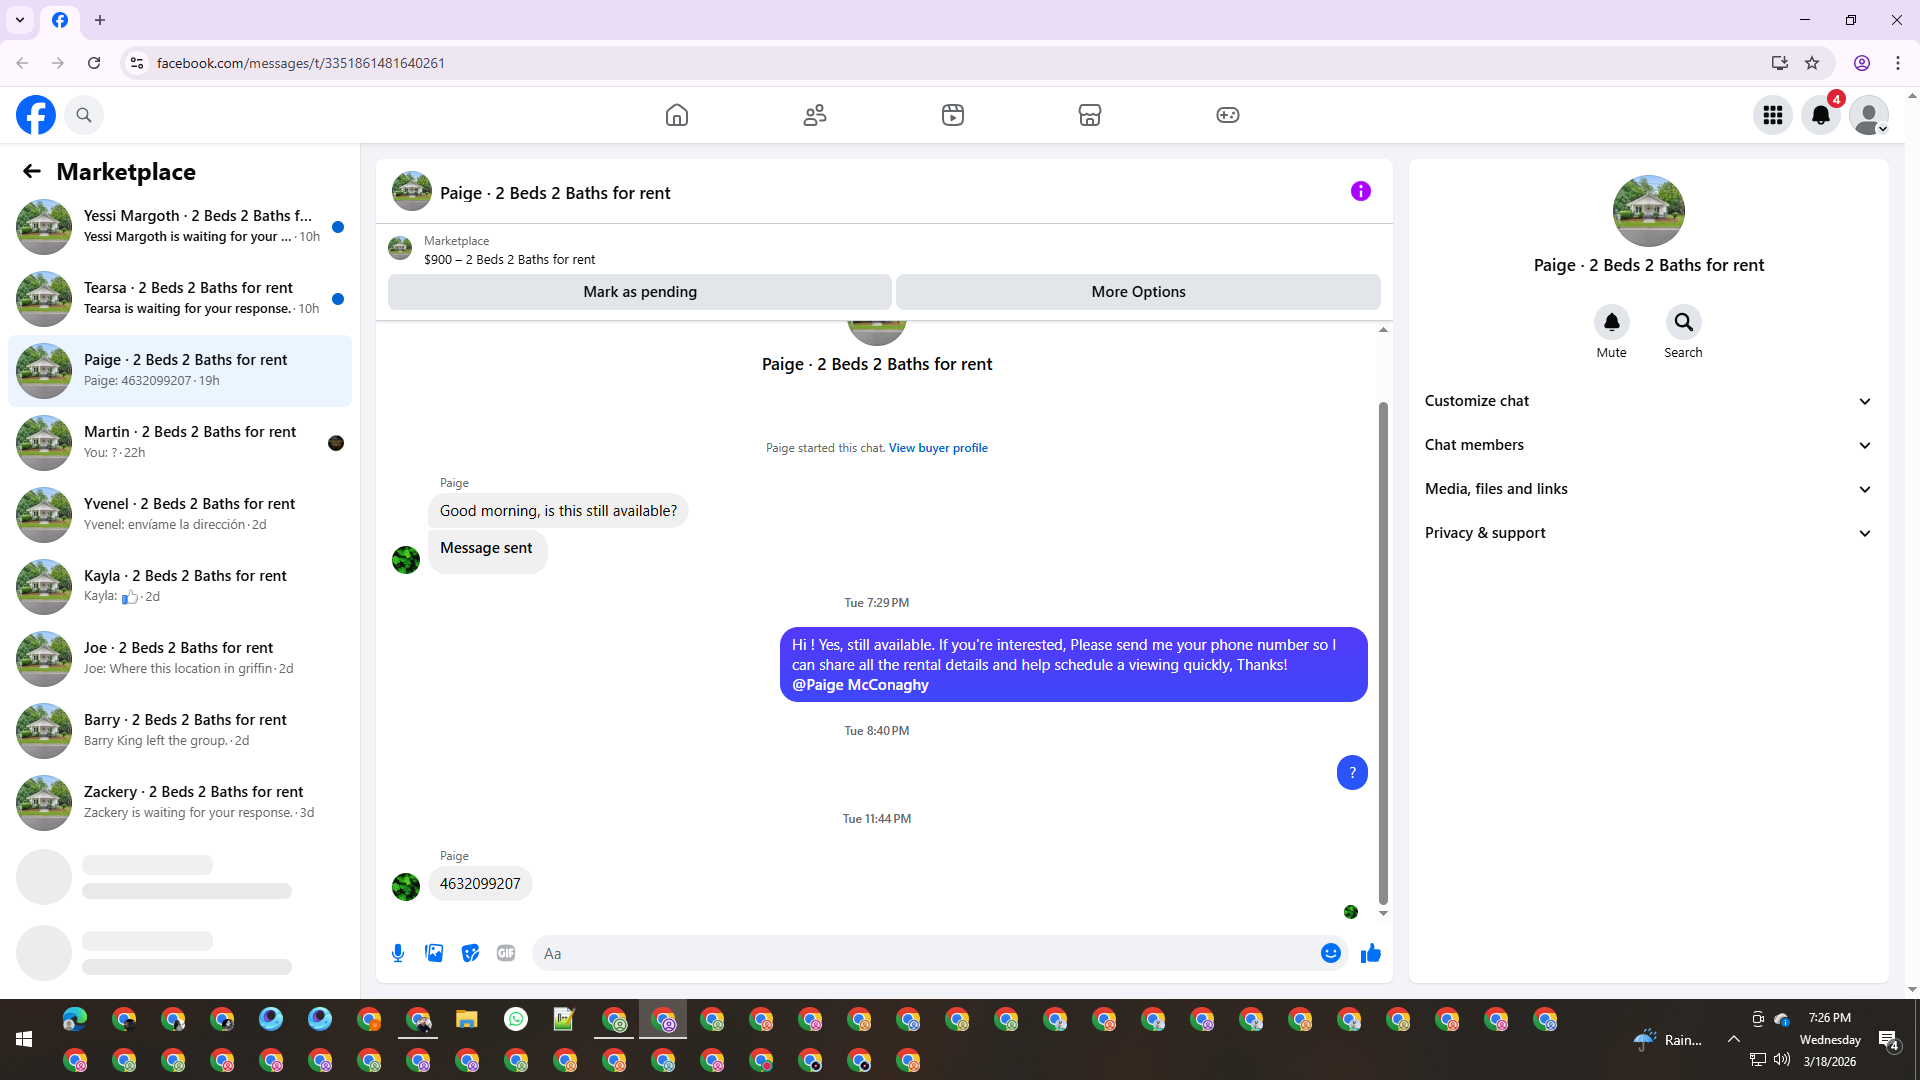Open the GIF picker icon

point(506,953)
